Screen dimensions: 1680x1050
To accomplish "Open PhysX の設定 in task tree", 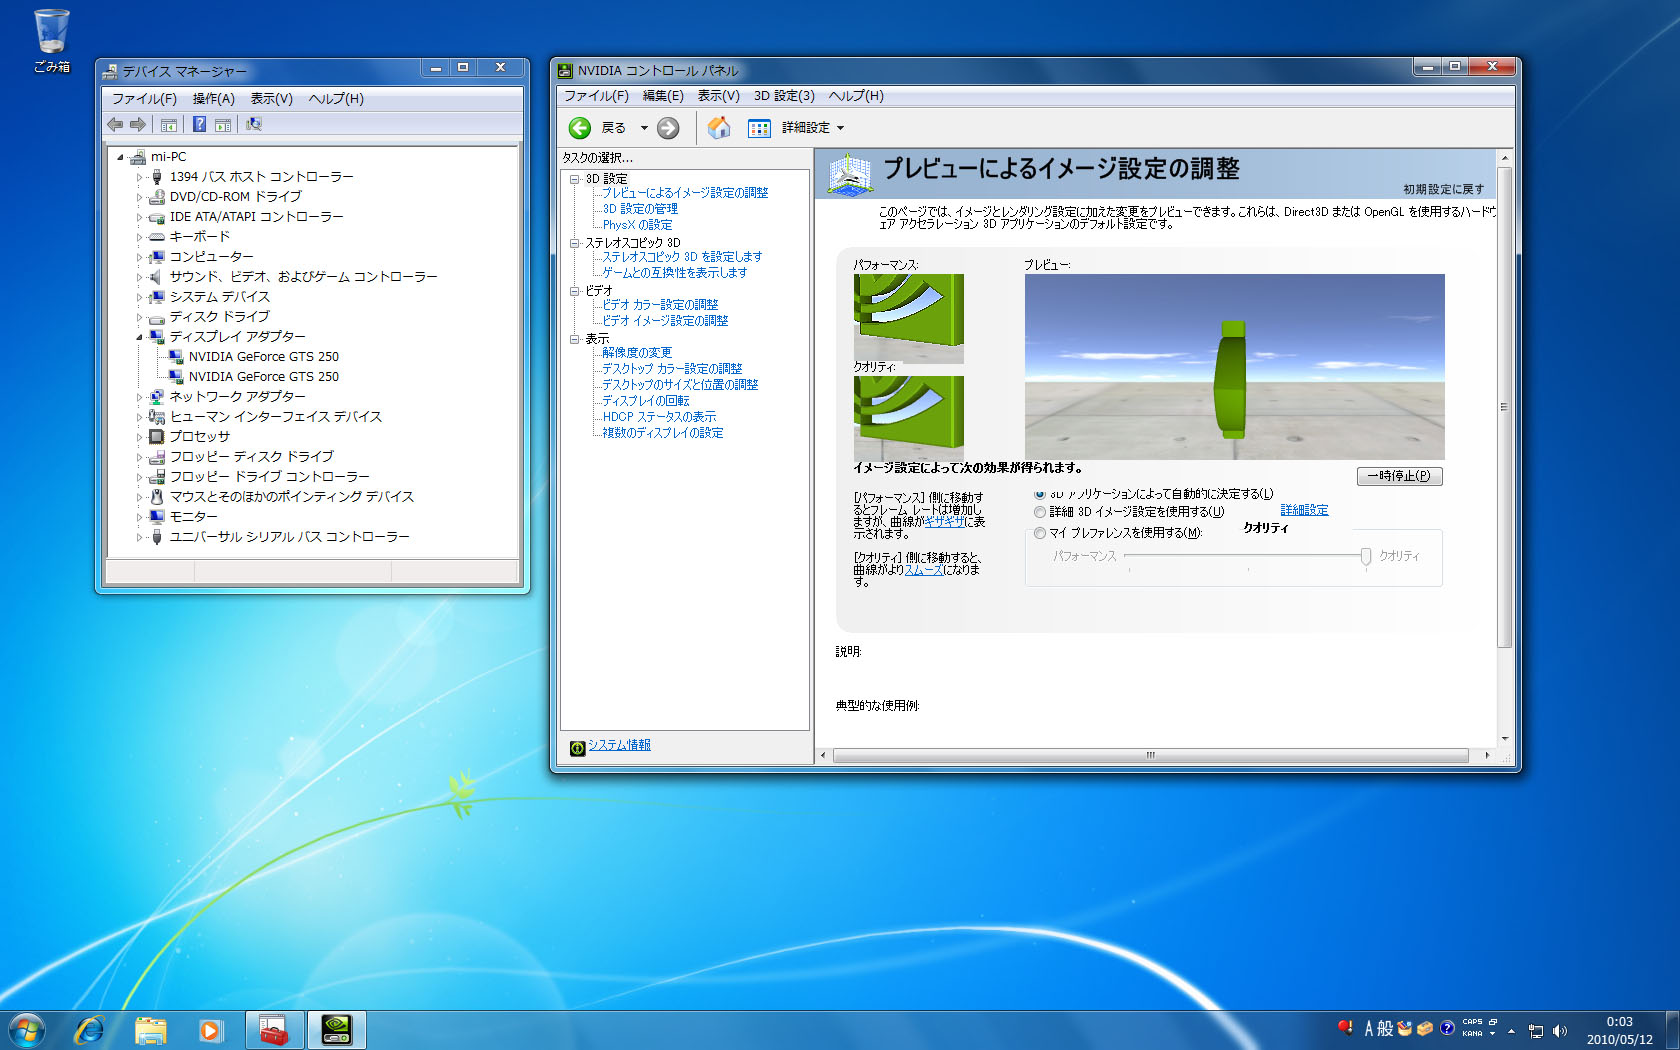I will coord(637,225).
